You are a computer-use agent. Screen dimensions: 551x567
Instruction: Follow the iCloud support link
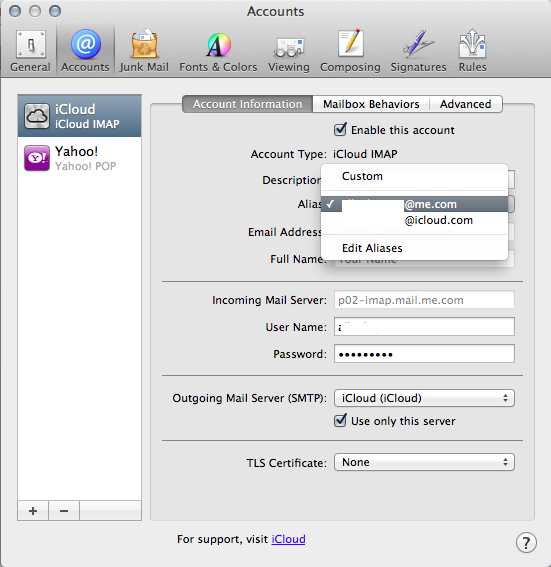click(x=288, y=539)
